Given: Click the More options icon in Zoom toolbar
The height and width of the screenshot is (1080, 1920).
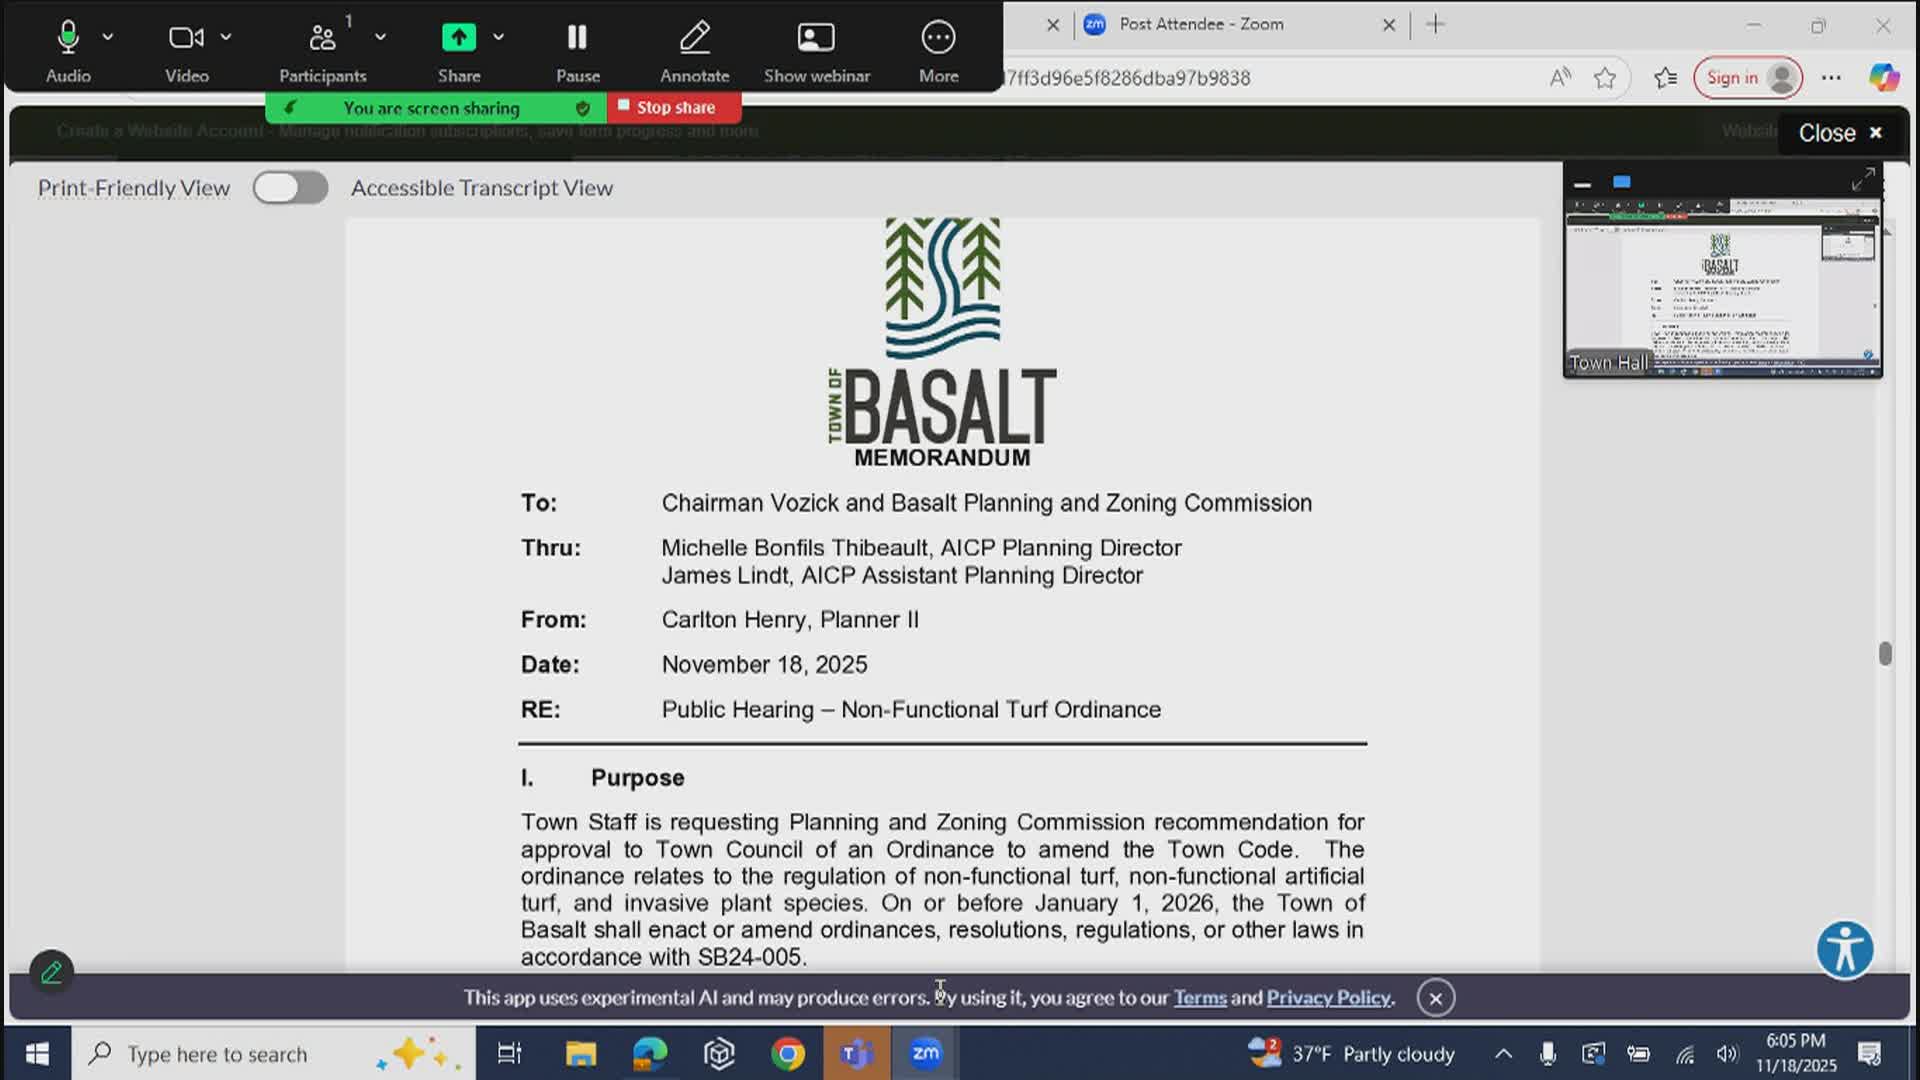Looking at the screenshot, I should [x=938, y=37].
